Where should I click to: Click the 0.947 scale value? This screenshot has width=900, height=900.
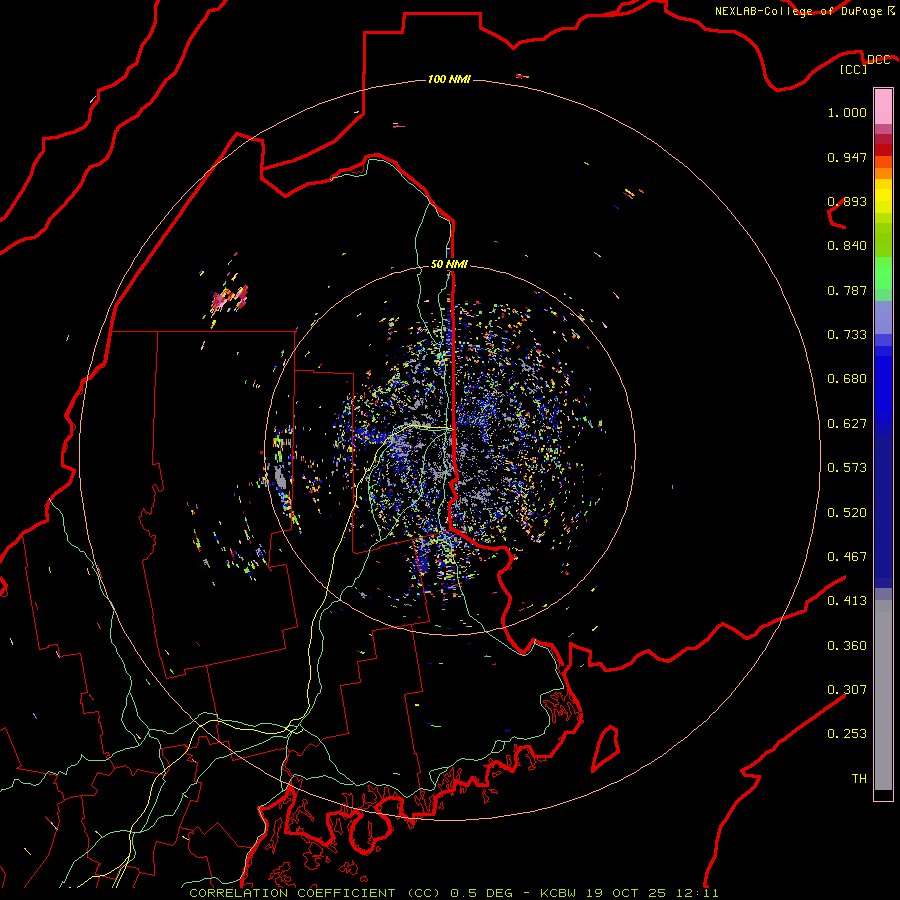847,157
